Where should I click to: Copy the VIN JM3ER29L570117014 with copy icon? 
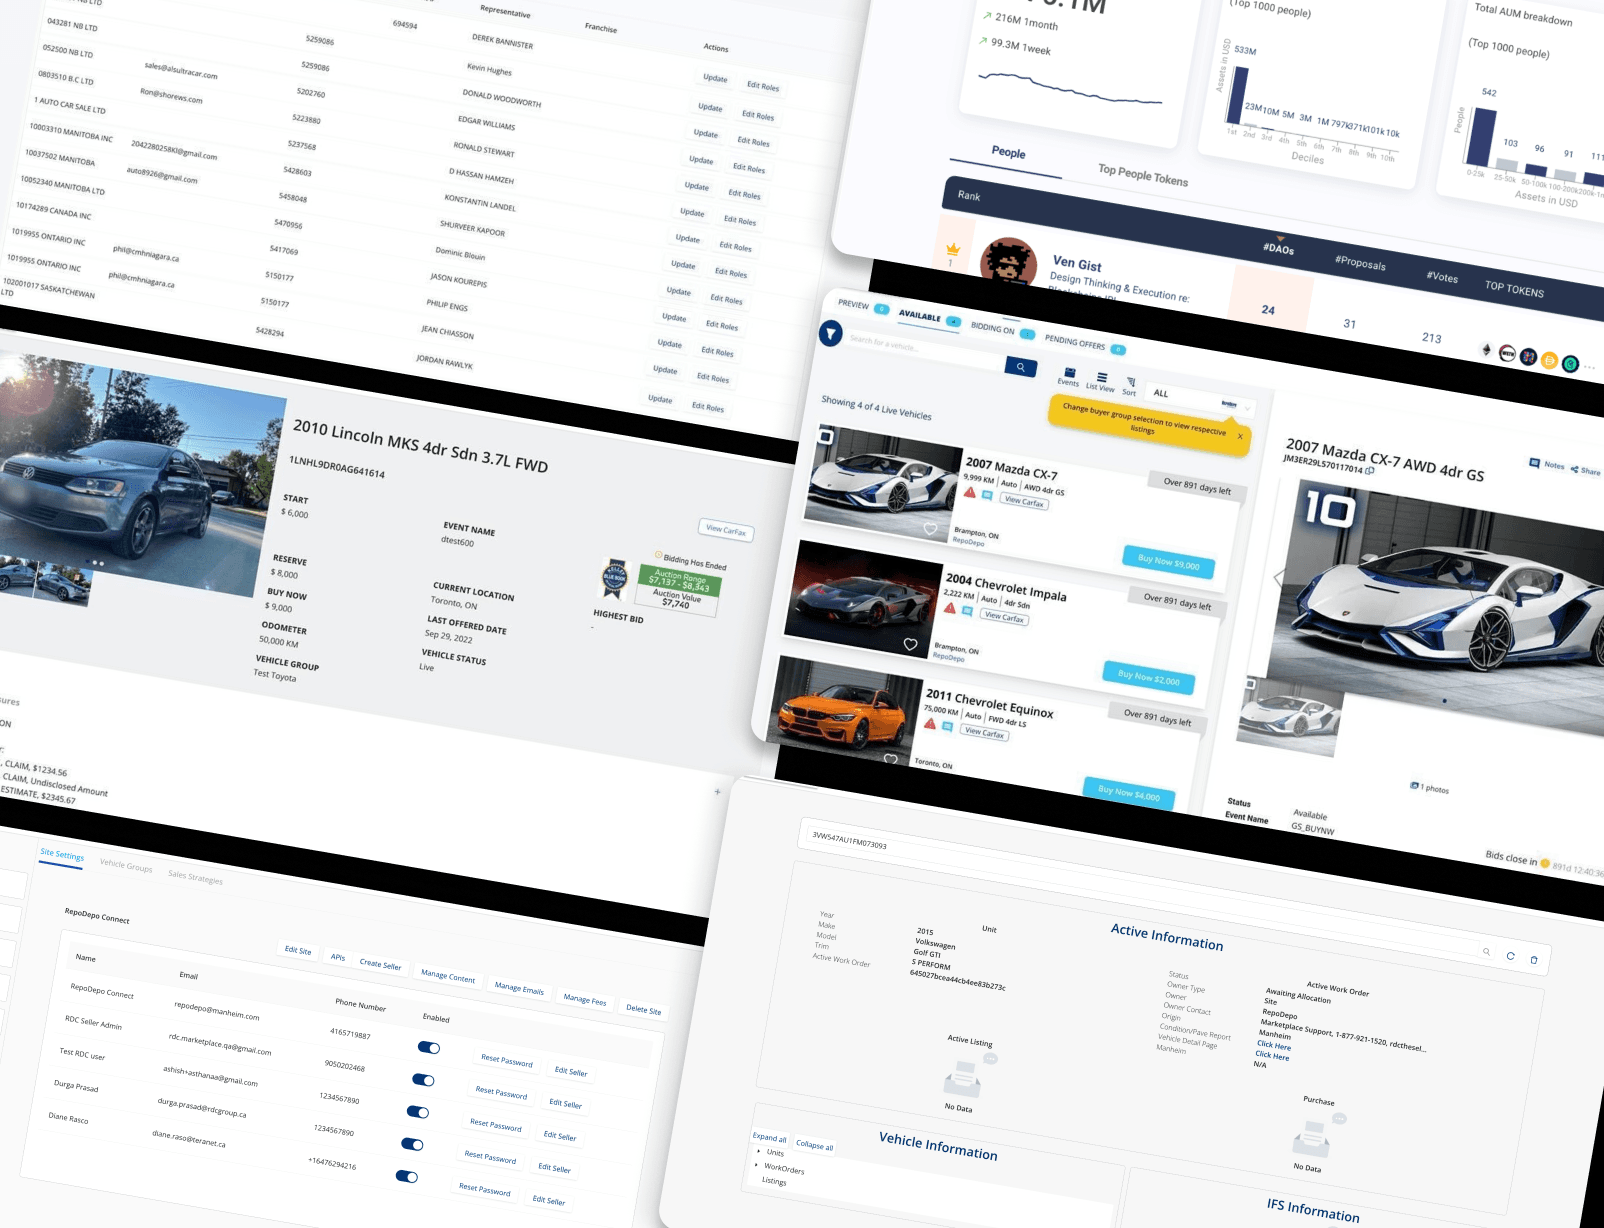1369,471
